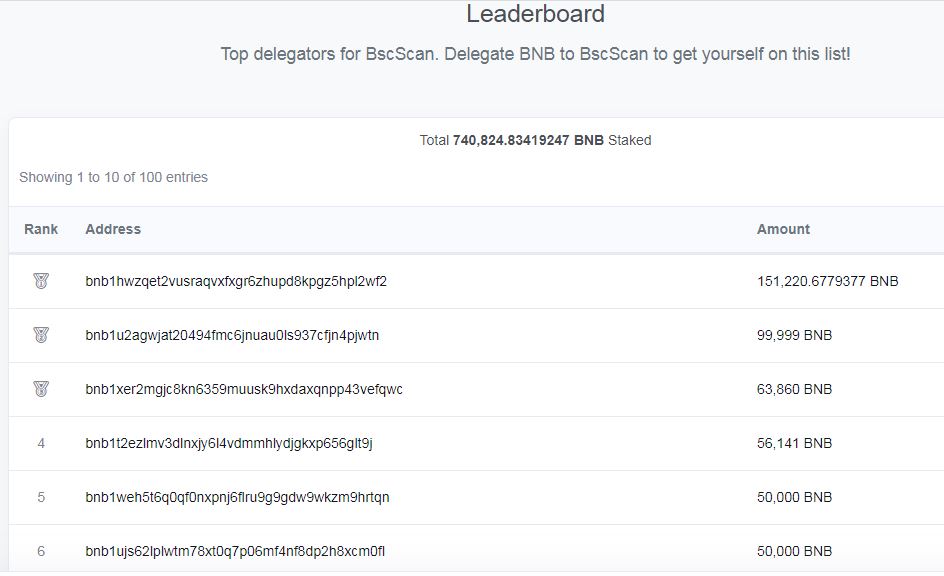944x576 pixels.
Task: Click the third place medal icon
Action: coord(41,389)
